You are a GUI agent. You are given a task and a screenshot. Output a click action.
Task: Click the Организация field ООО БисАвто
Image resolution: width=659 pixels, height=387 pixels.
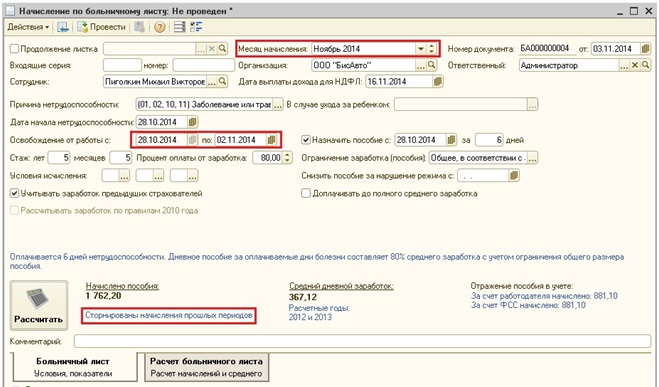pyautogui.click(x=363, y=65)
